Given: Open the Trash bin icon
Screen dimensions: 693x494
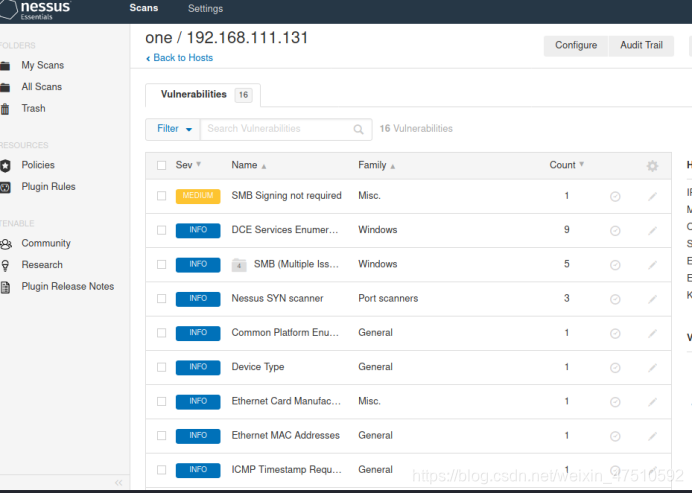Looking at the screenshot, I should pyautogui.click(x=5, y=109).
